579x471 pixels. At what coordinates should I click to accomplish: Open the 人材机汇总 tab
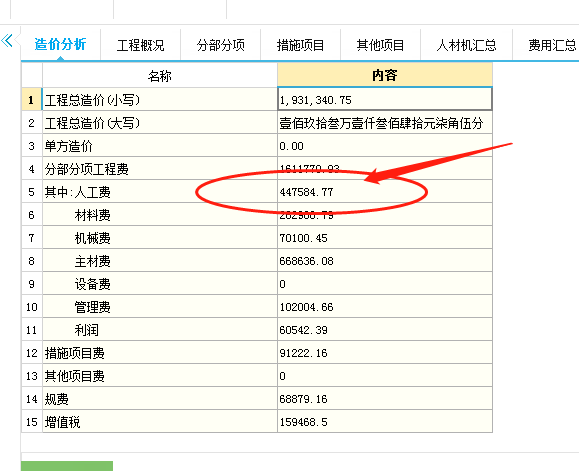click(x=466, y=45)
